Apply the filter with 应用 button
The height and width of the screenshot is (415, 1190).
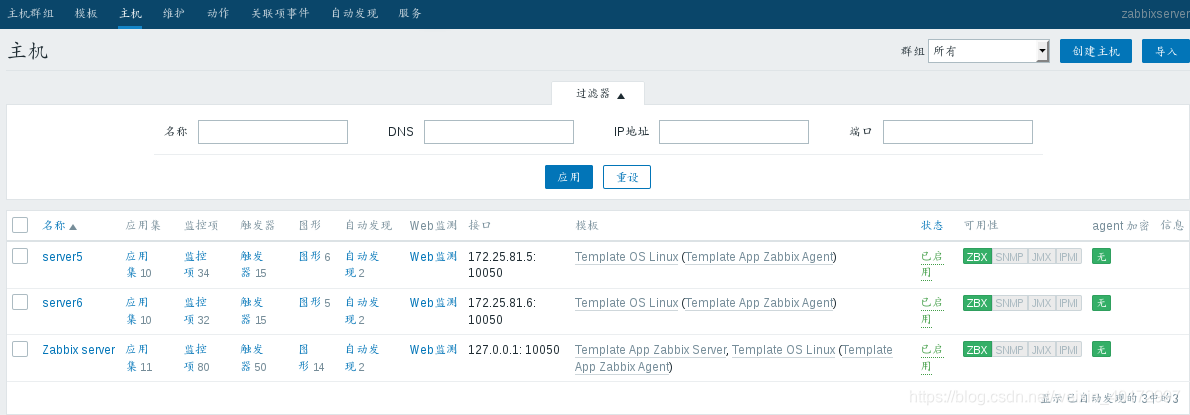569,177
